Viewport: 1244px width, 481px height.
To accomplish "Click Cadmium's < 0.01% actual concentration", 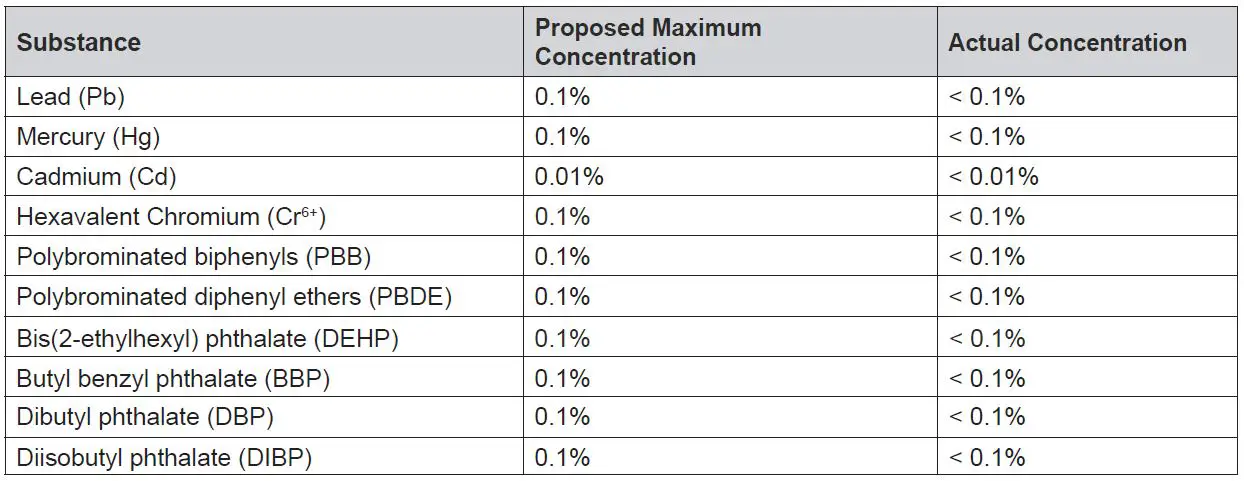I will point(993,177).
